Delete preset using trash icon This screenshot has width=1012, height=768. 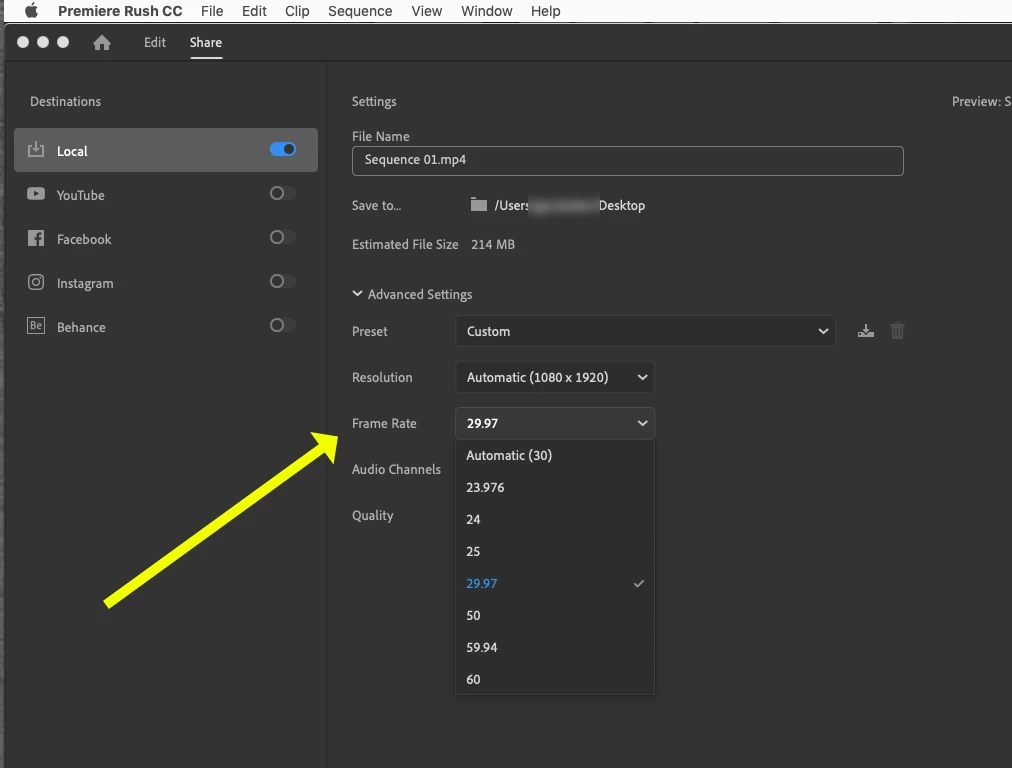tap(897, 331)
